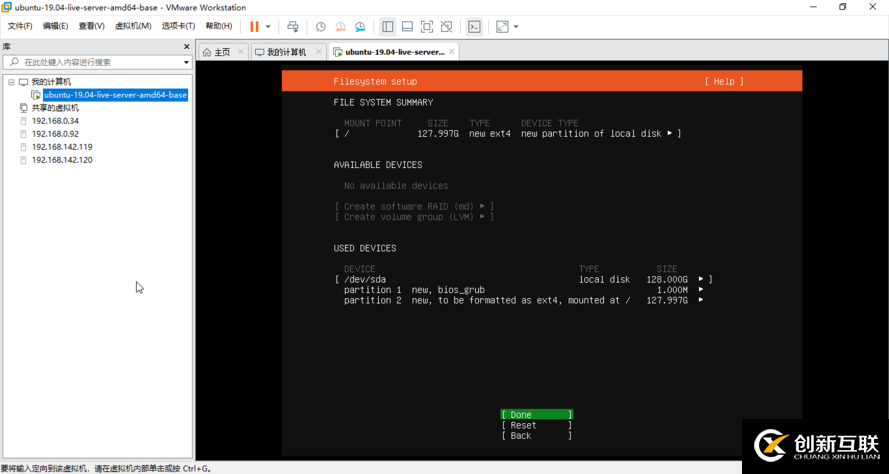Send Ctrl+Alt+Del to the VM via toolbar icon
Viewport: 889px width, 474px height.
point(293,27)
